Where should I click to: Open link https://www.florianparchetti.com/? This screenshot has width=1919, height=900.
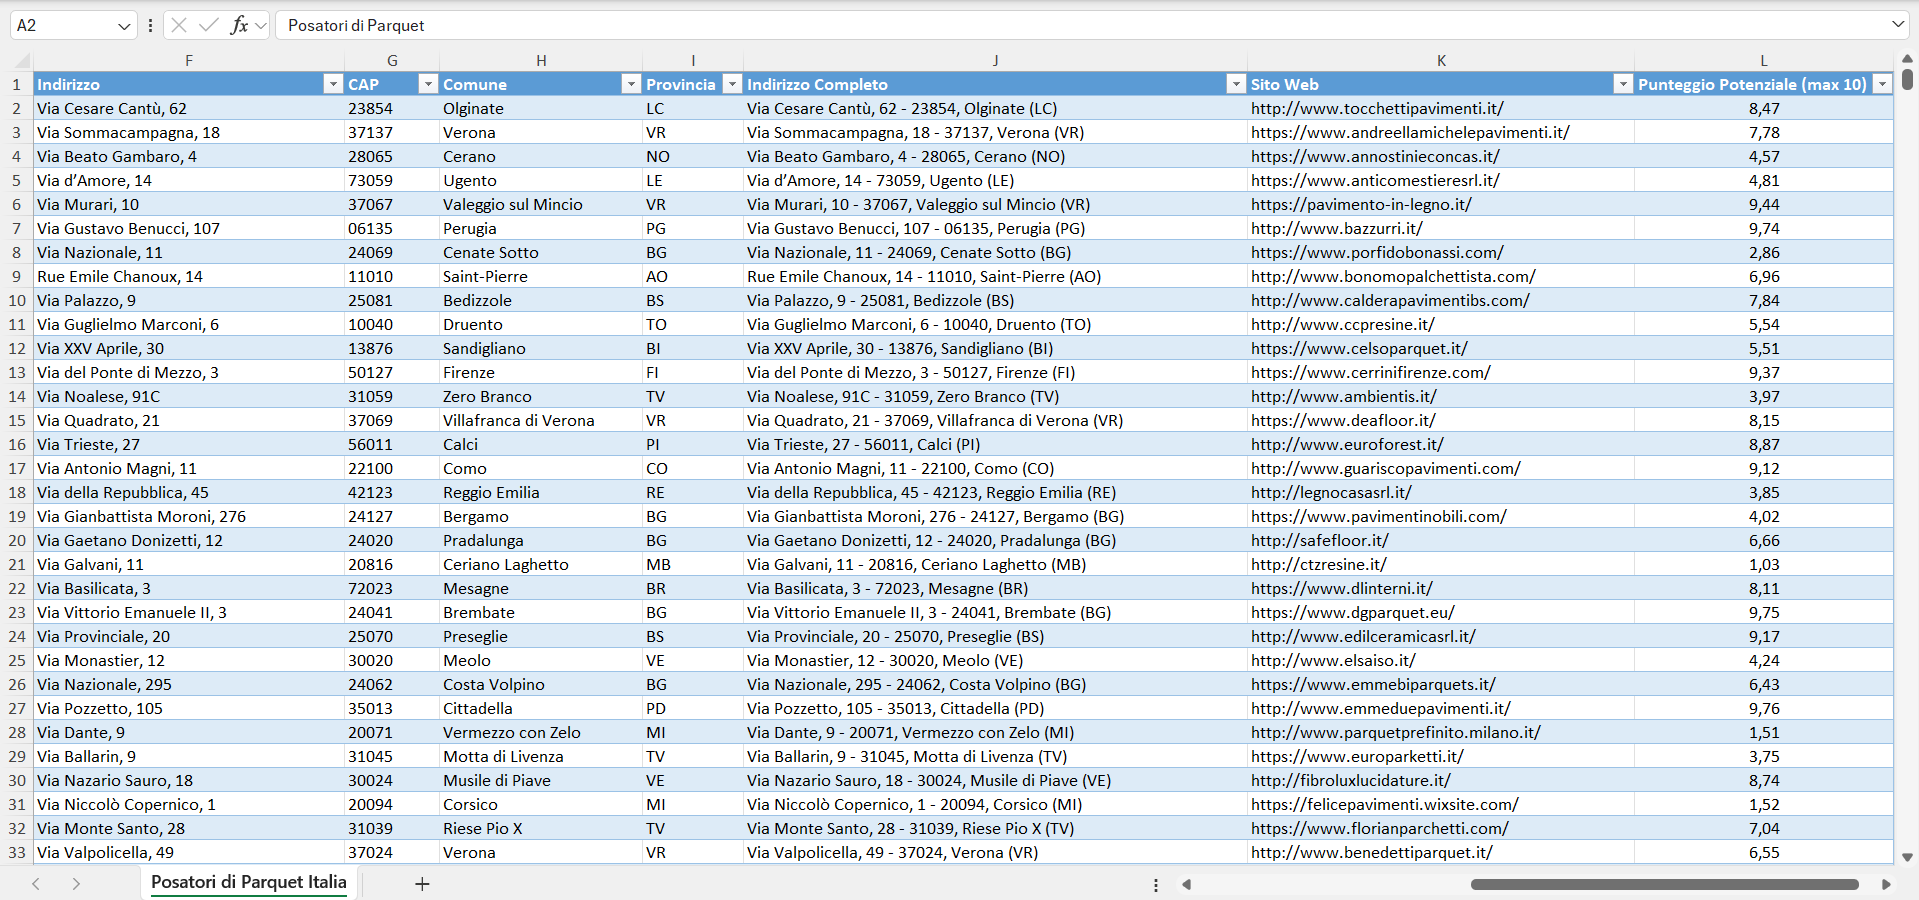pos(1379,828)
